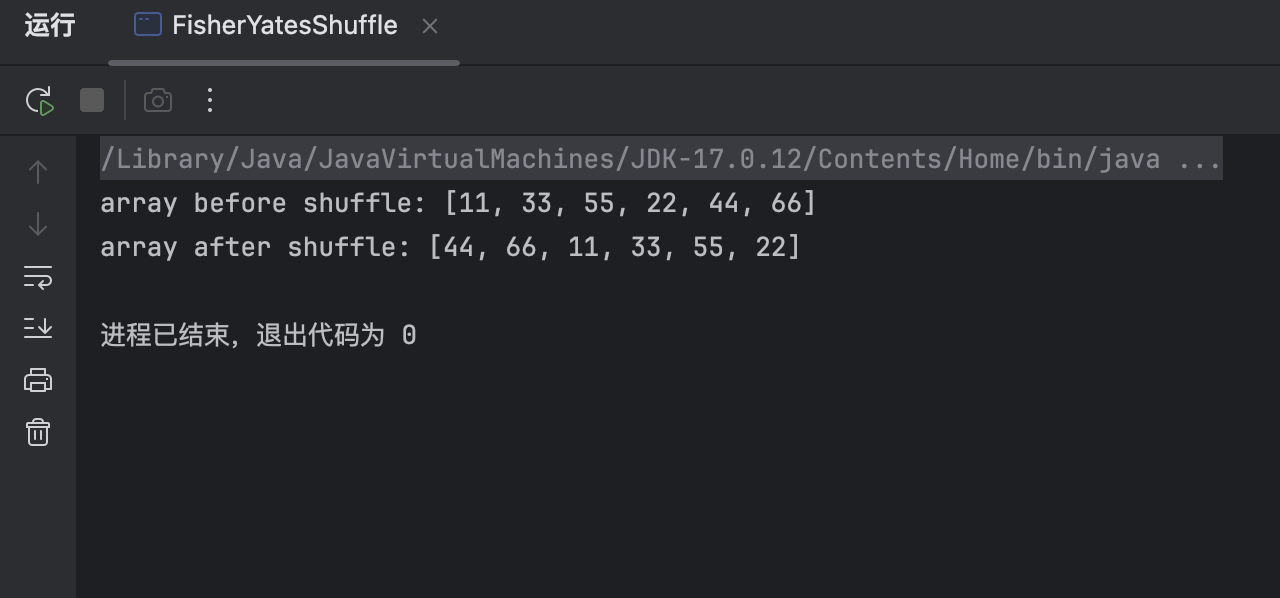Select the FisherYatesShuffle run tab

[x=284, y=26]
